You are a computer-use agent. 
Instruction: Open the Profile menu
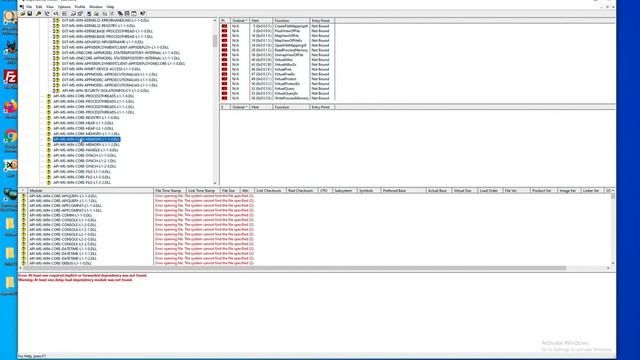click(x=80, y=7)
